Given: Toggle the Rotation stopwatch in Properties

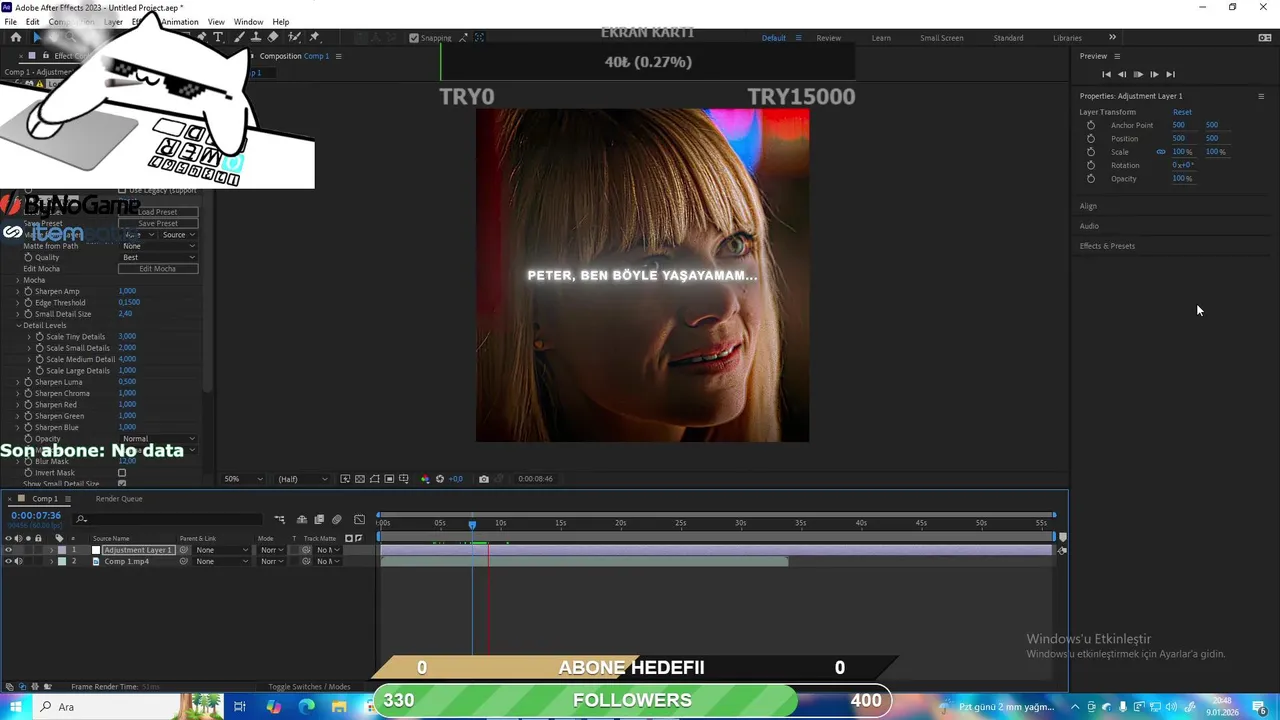Looking at the screenshot, I should click(1091, 165).
